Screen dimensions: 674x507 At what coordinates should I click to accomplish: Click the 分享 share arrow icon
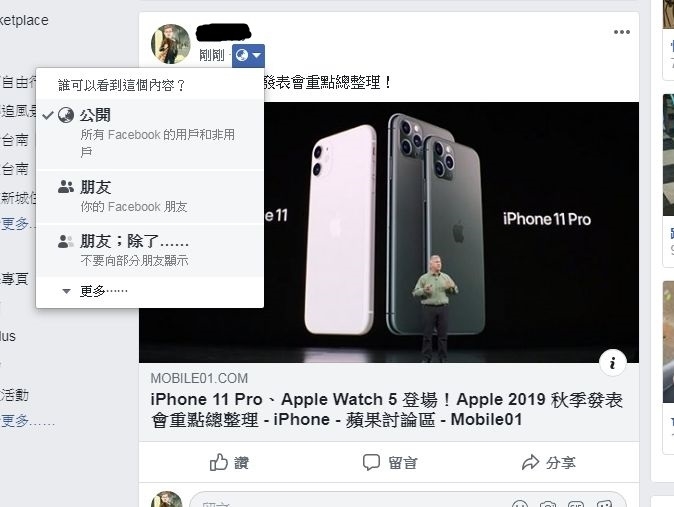coord(530,463)
